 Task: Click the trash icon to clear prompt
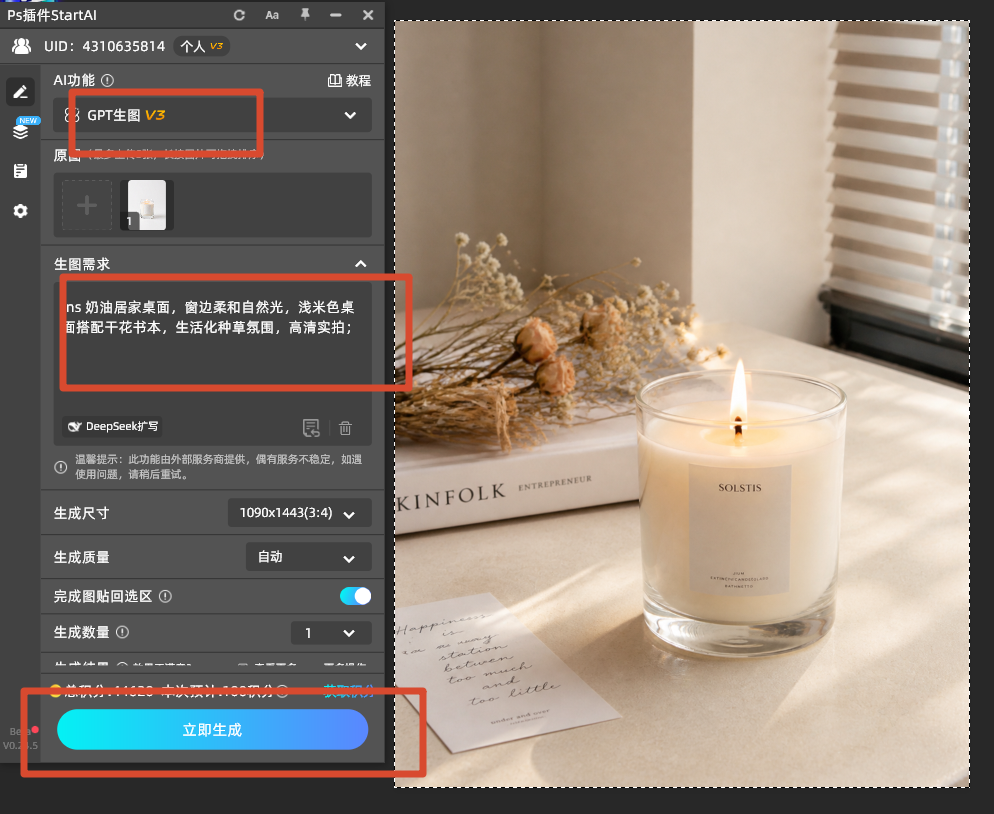345,428
